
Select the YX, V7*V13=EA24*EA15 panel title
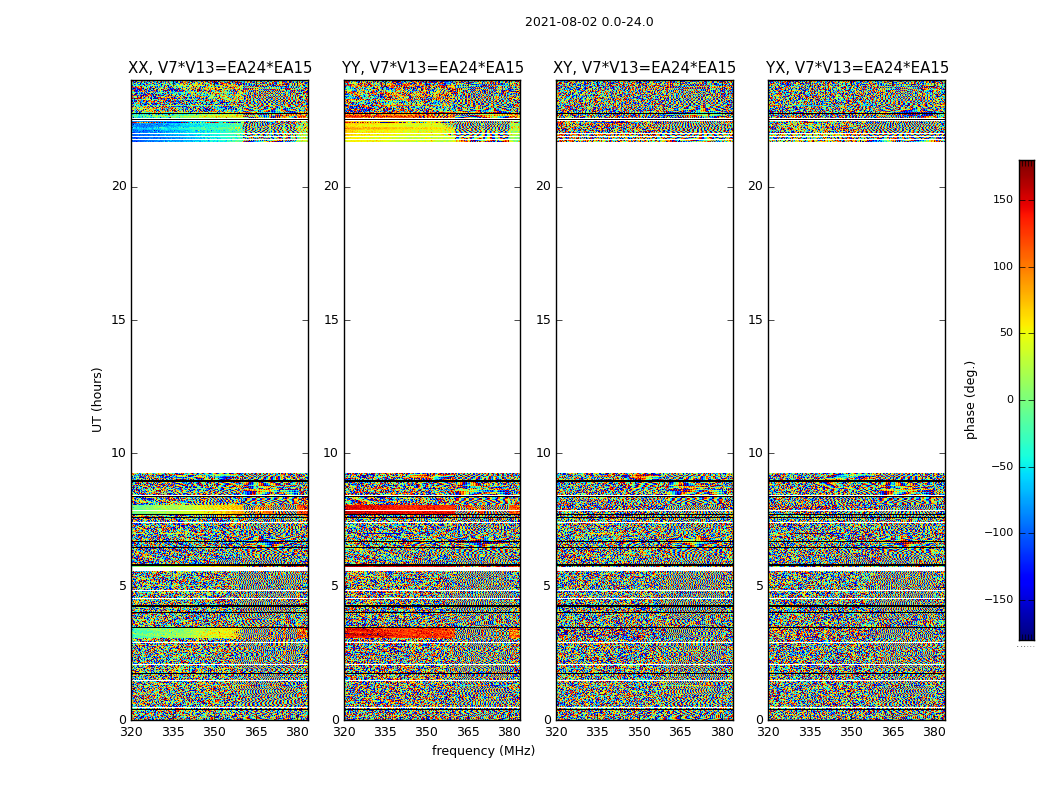point(857,68)
